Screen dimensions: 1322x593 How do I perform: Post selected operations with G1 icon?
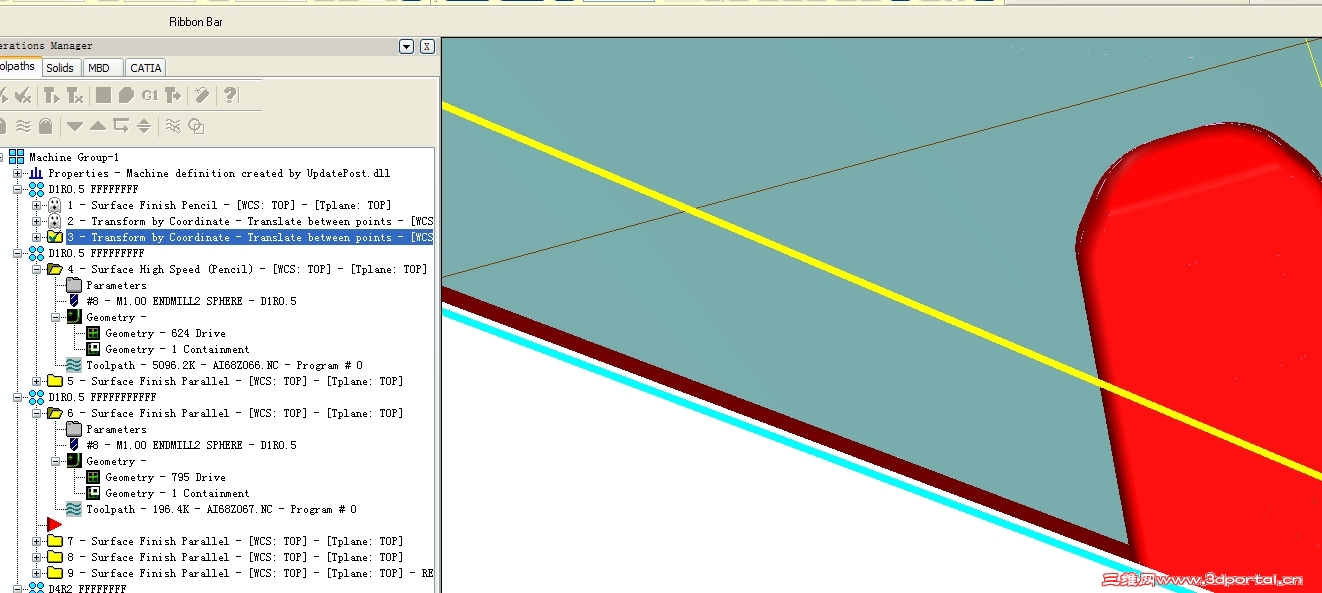click(150, 95)
